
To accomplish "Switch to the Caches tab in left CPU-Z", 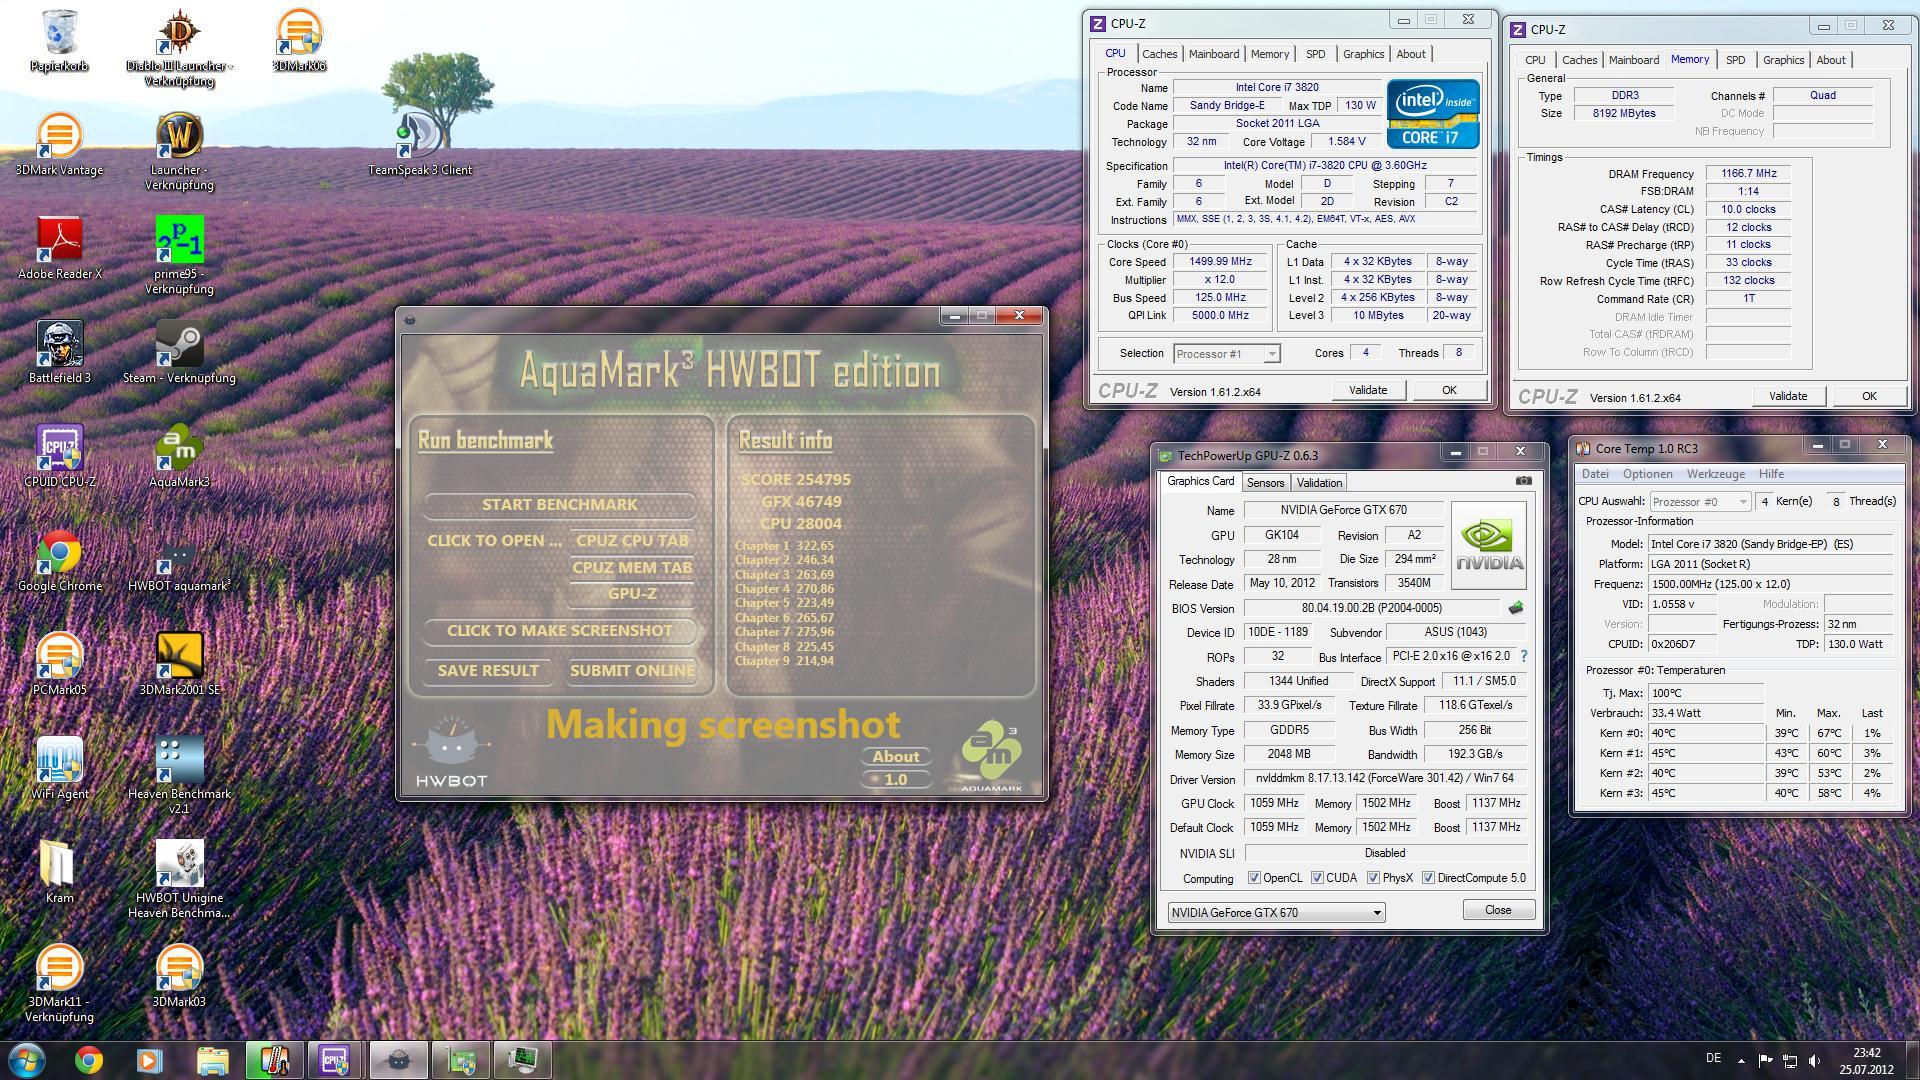I will tap(1159, 54).
